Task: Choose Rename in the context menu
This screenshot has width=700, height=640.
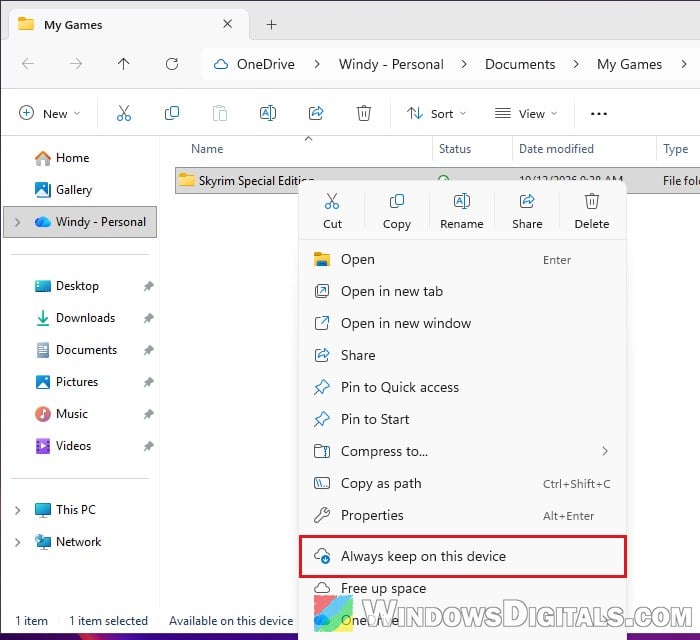Action: [x=462, y=212]
